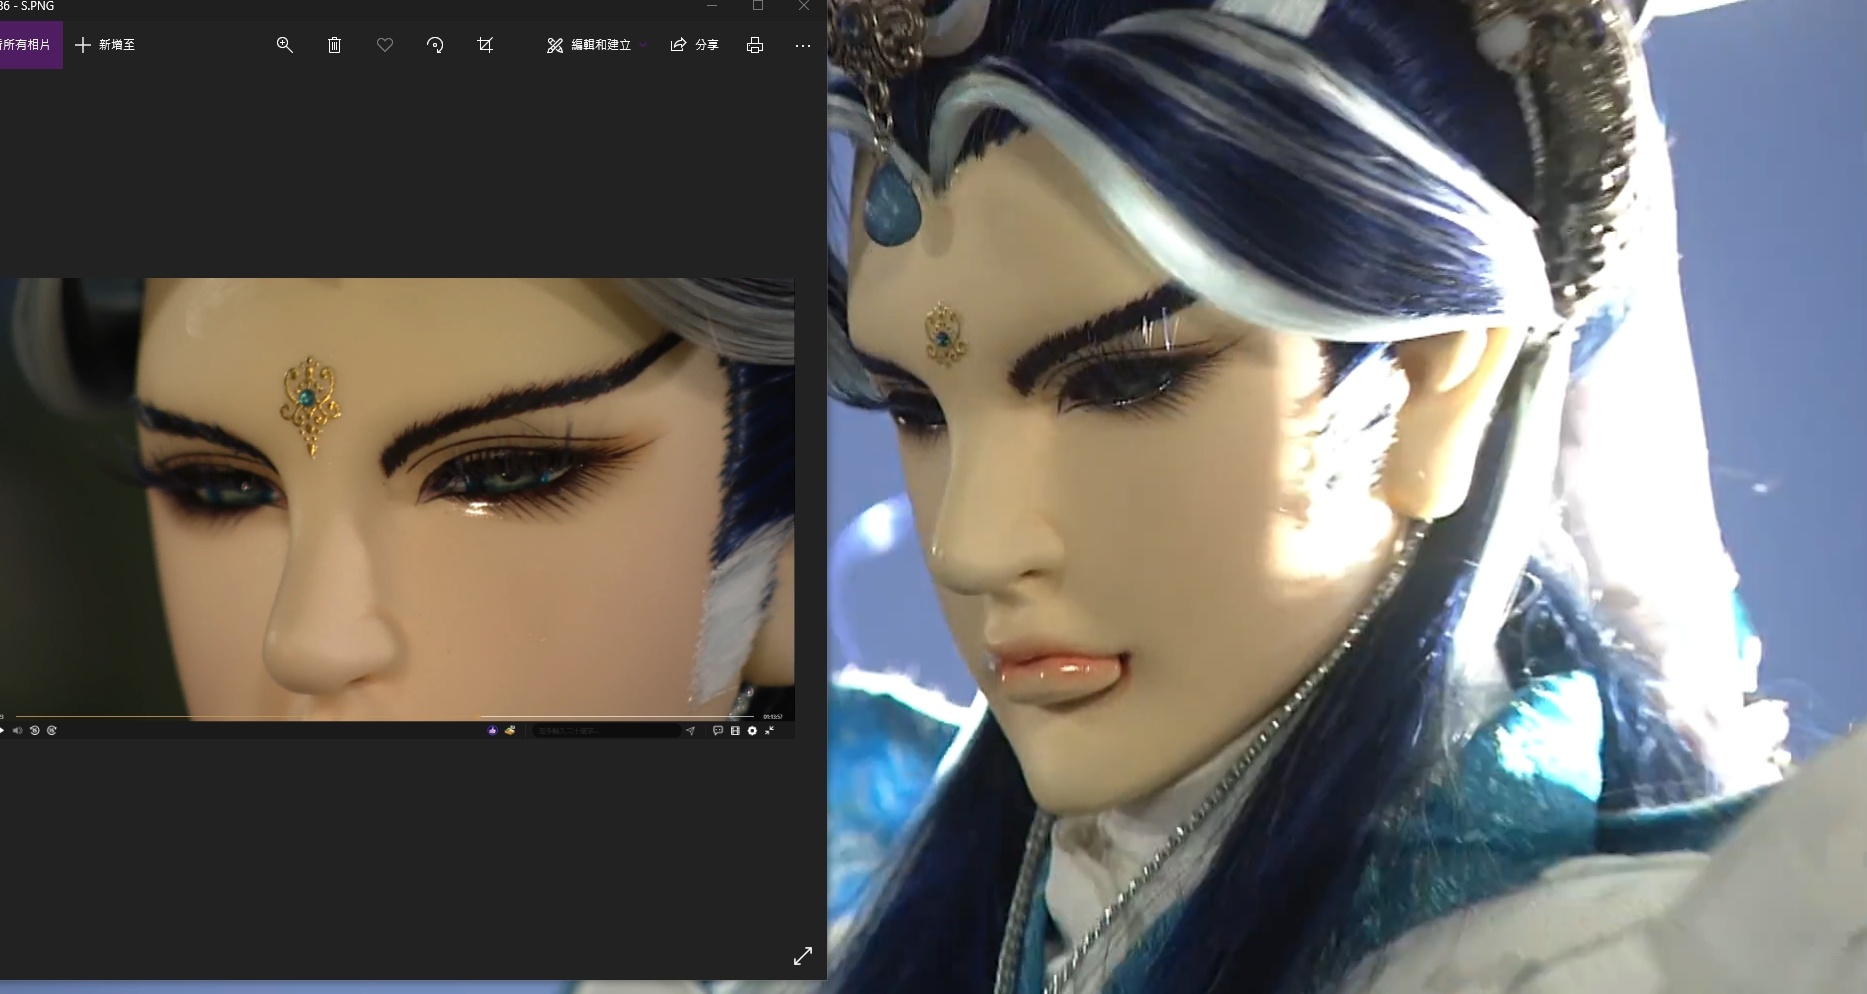Print the photo with the printer icon
The width and height of the screenshot is (1867, 994).
click(x=755, y=45)
